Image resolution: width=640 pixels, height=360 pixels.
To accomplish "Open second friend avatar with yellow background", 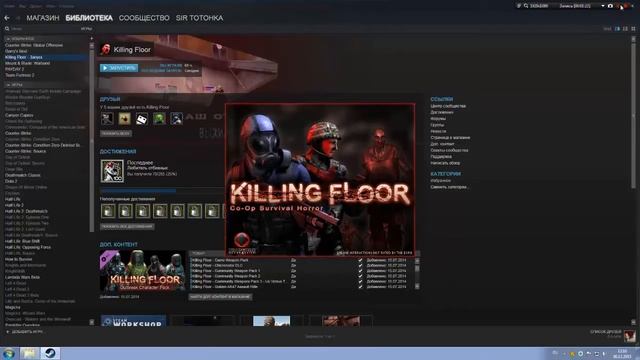I will pos(124,119).
